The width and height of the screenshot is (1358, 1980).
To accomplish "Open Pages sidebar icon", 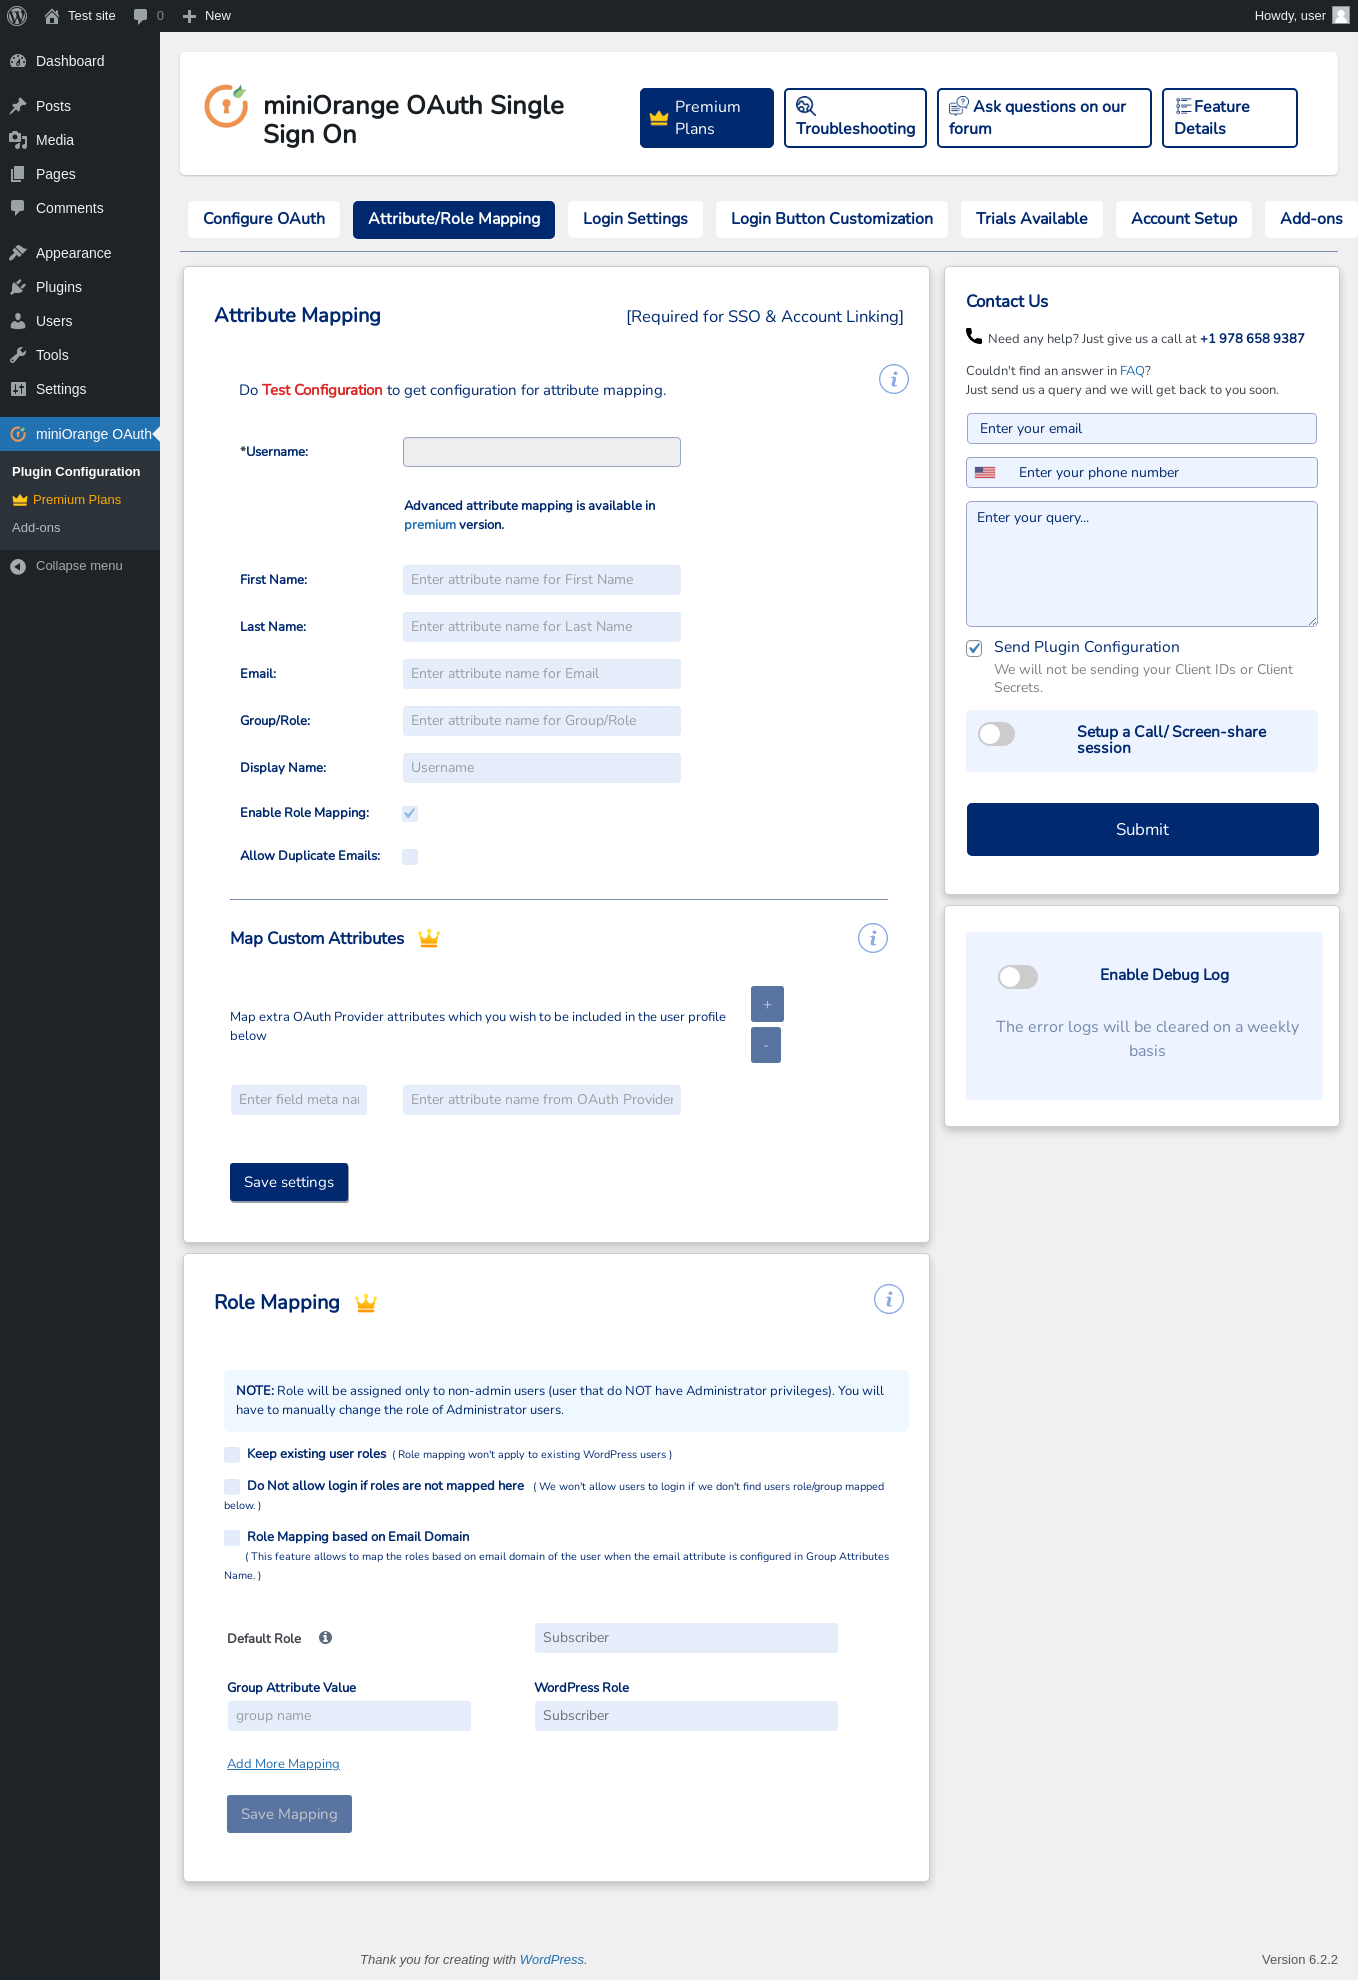I will click(x=18, y=174).
